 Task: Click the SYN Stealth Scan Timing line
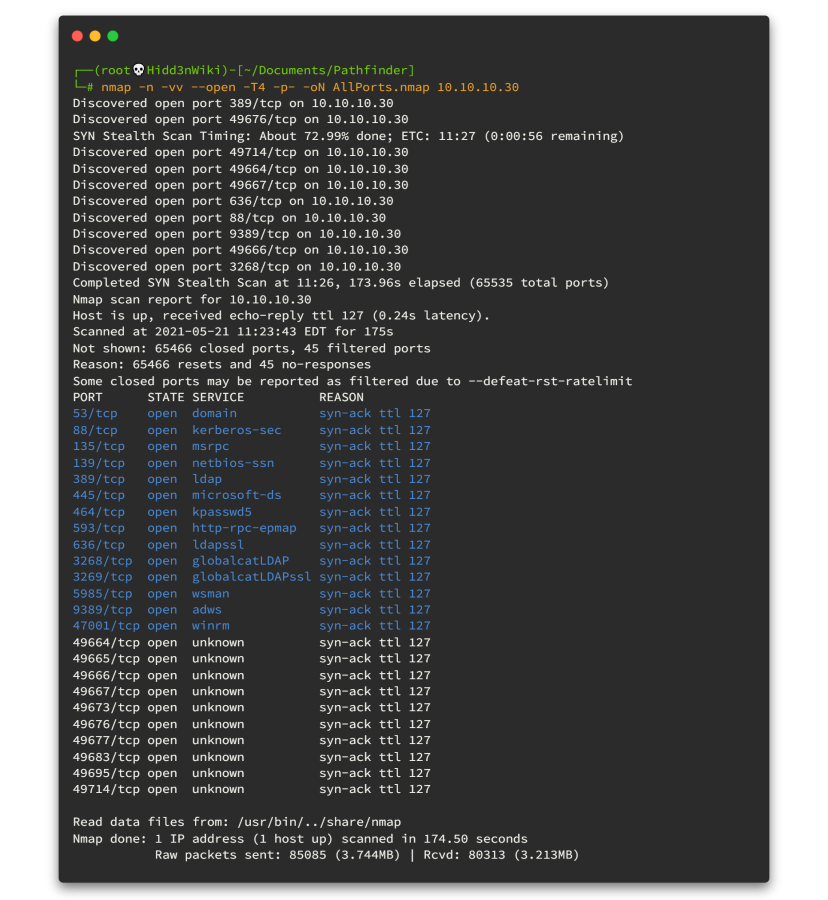click(x=348, y=136)
